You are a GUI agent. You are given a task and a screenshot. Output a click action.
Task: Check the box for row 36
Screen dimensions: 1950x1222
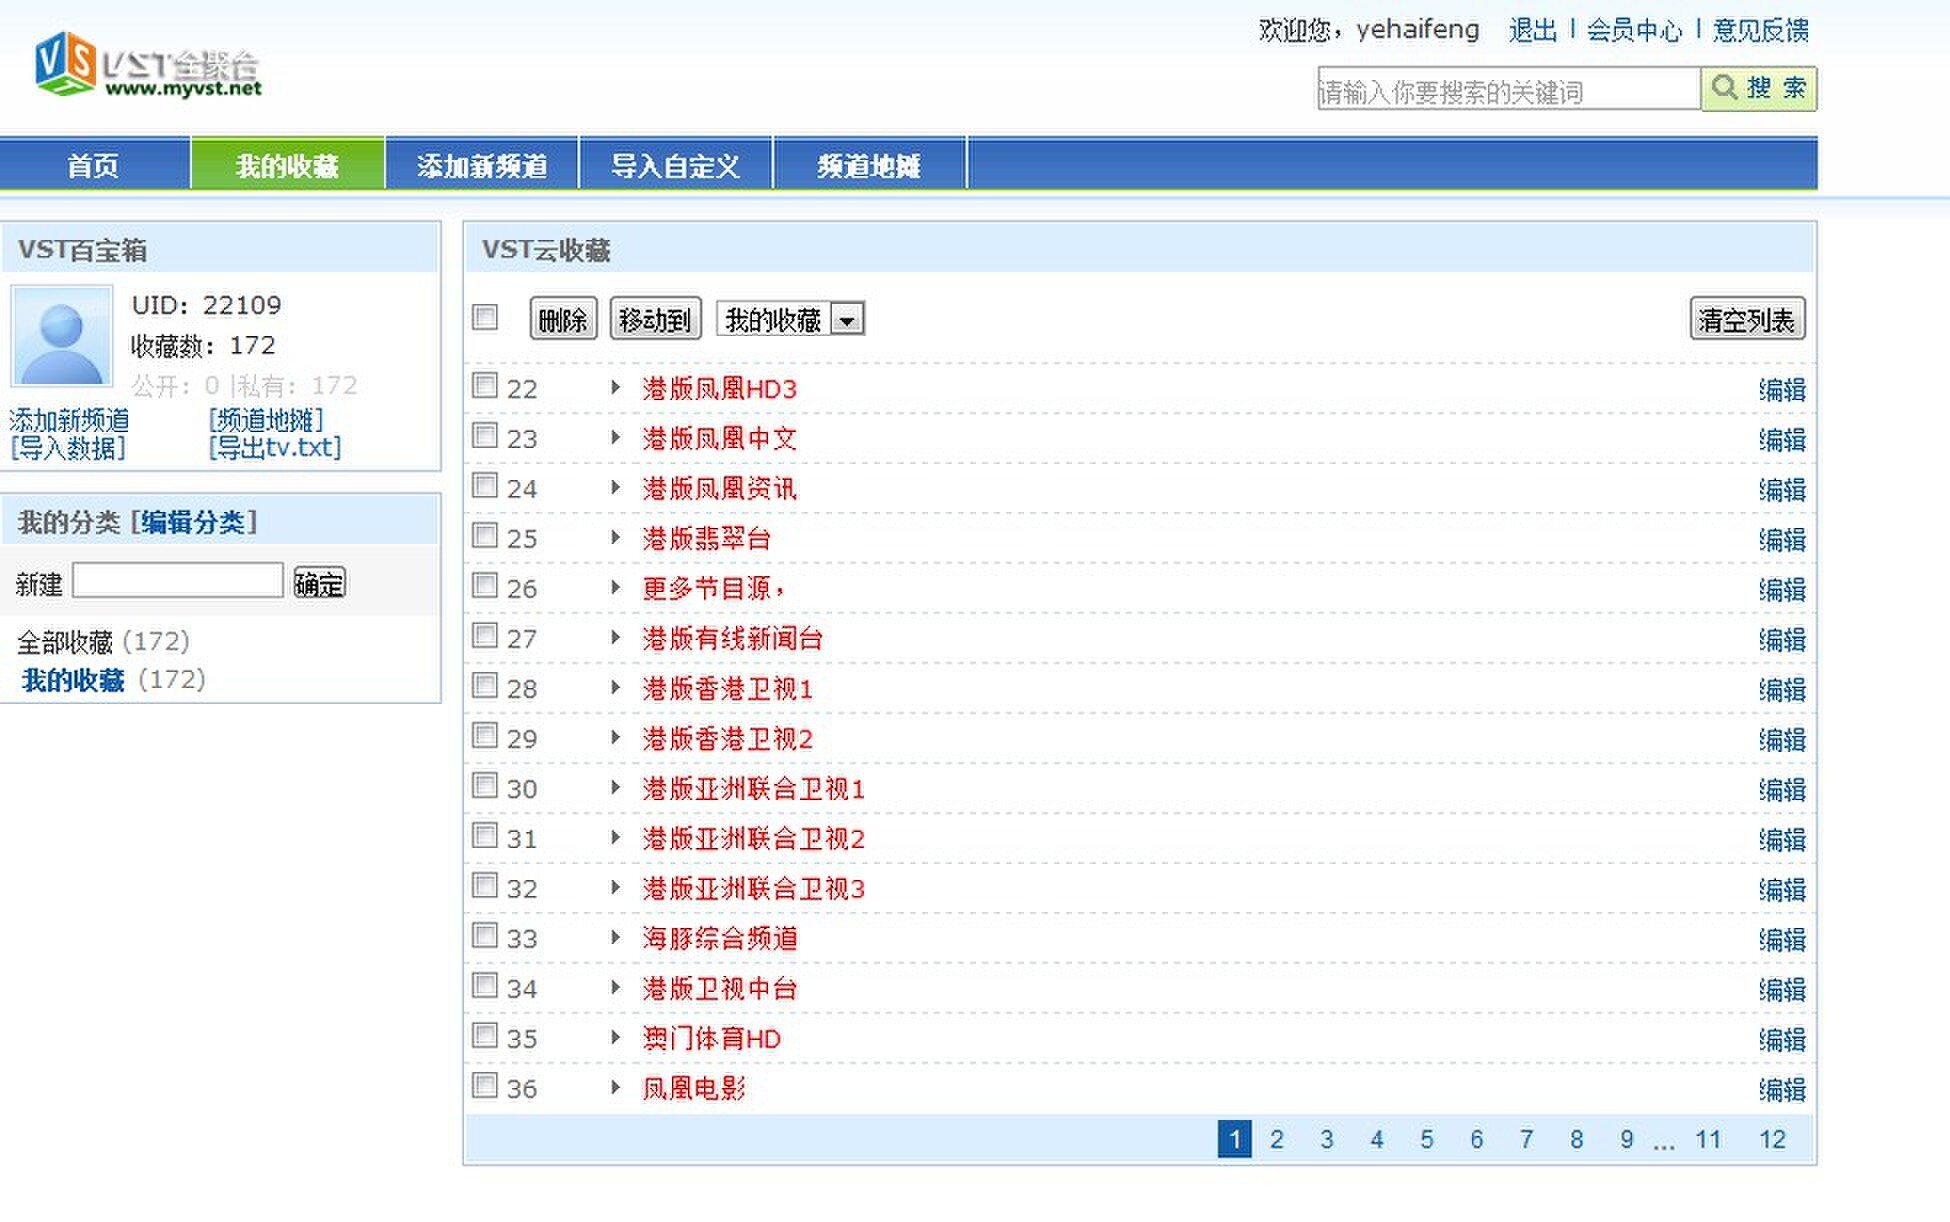(485, 1085)
